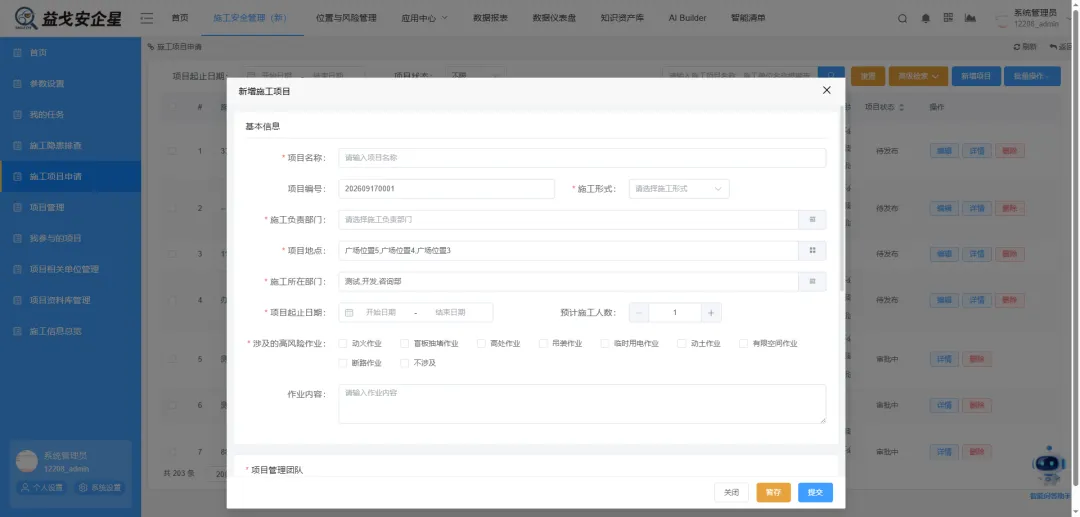Expand the 应用中心 menu dropdown
Screen dimensions: 1080x517
424,18
